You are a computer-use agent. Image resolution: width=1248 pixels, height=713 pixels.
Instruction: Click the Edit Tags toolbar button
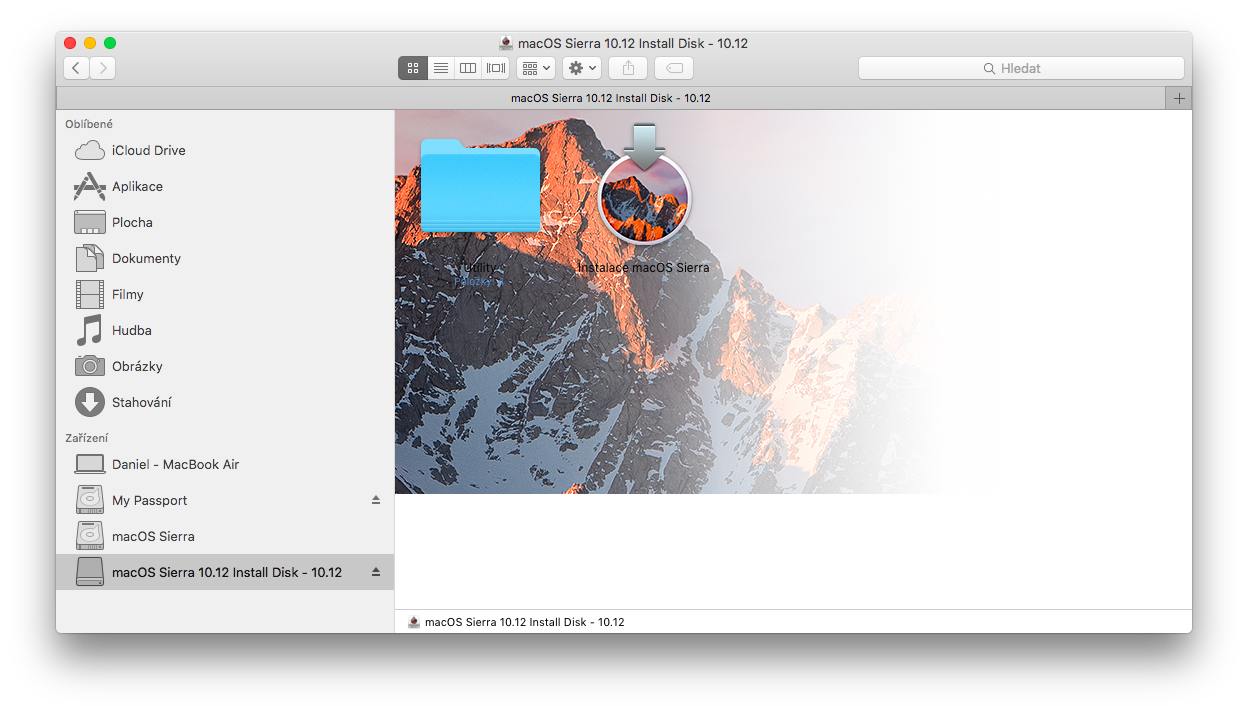click(674, 68)
